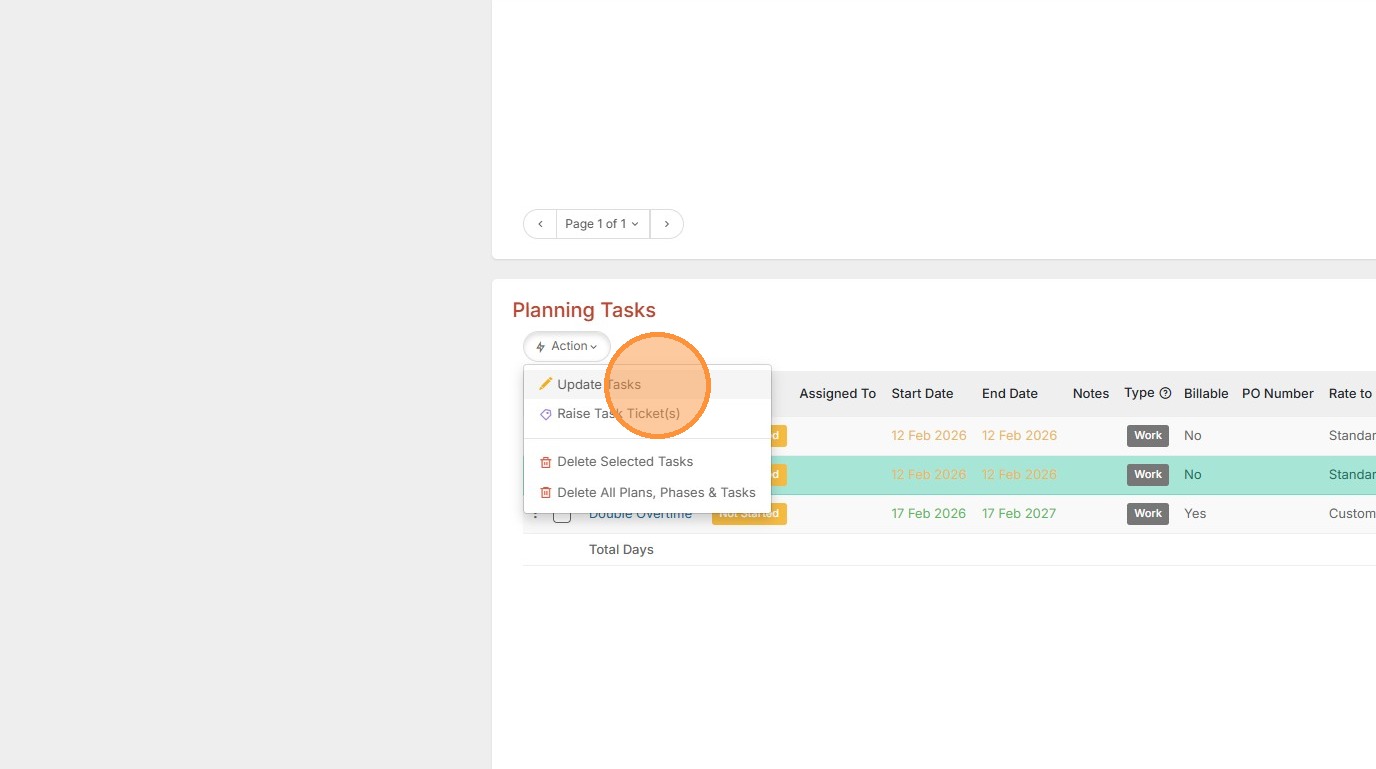Image resolution: width=1376 pixels, height=769 pixels.
Task: Open the Double Overtime row three-dot menu
Action: (x=535, y=514)
